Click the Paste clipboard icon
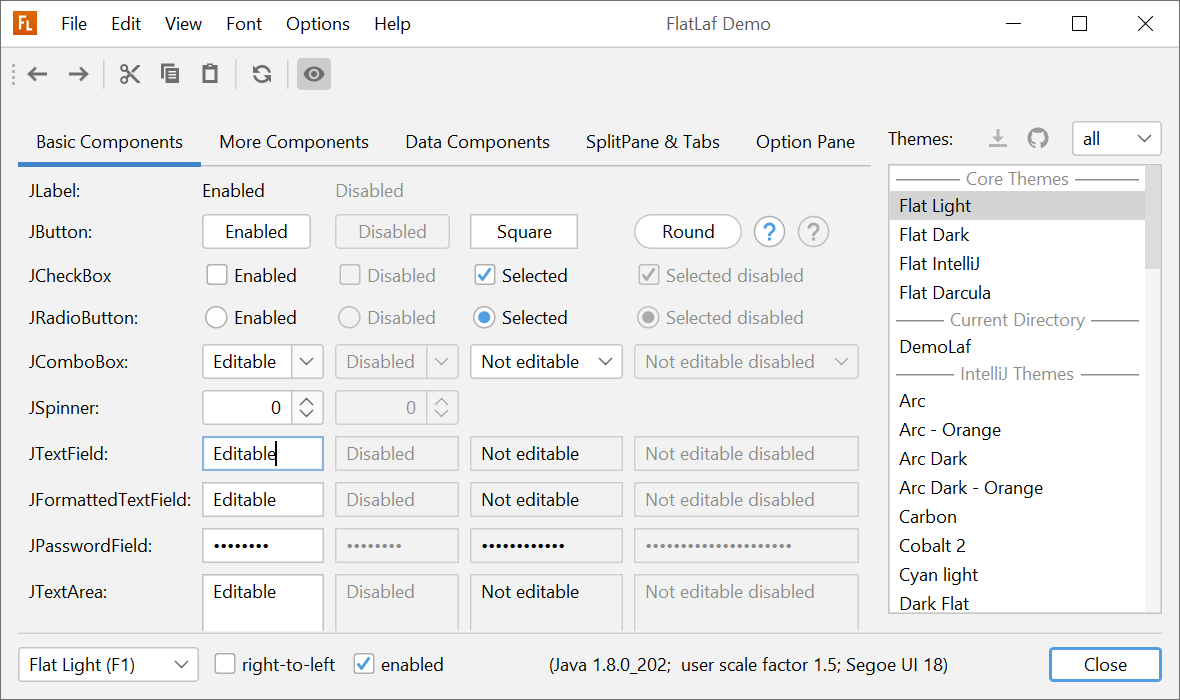Image resolution: width=1180 pixels, height=700 pixels. pyautogui.click(x=210, y=74)
